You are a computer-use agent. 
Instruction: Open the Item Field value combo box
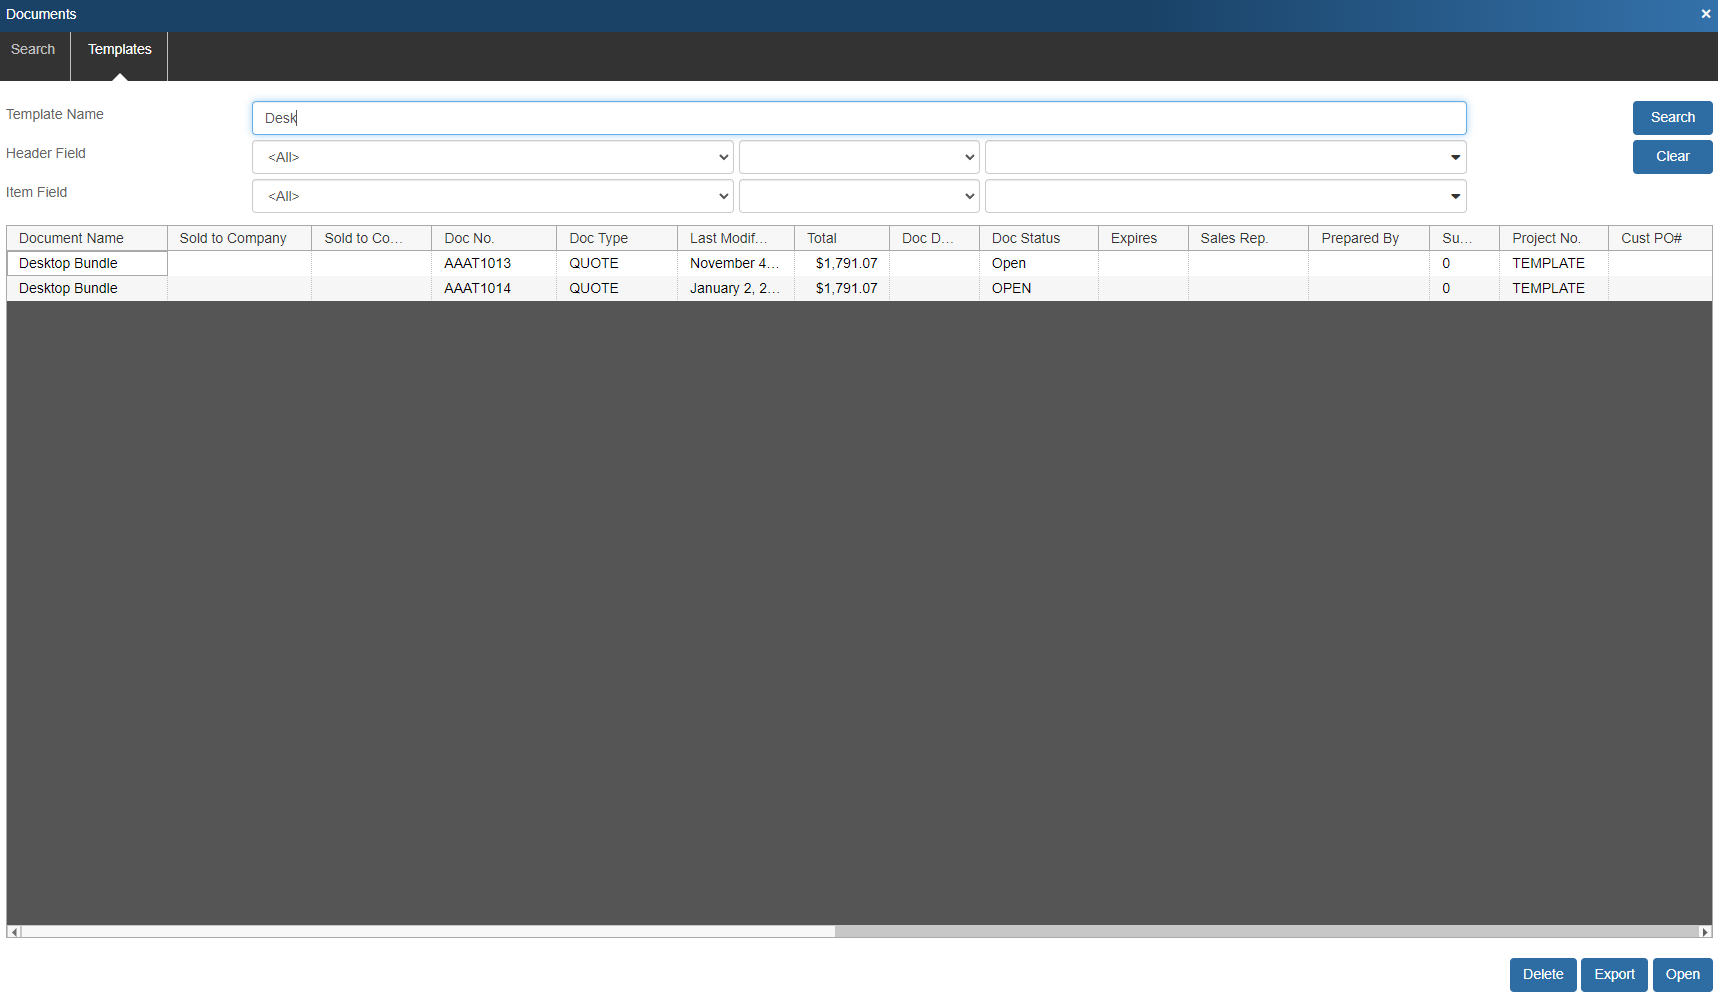(x=1225, y=196)
